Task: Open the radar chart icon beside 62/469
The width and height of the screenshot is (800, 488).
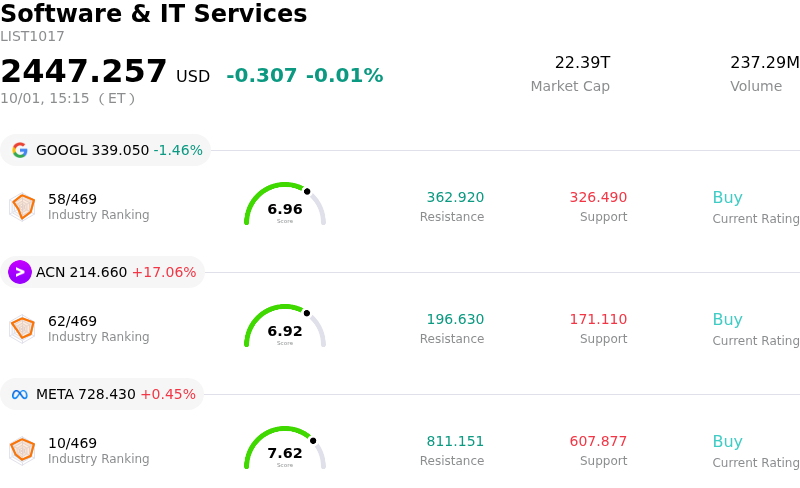Action: coord(22,329)
